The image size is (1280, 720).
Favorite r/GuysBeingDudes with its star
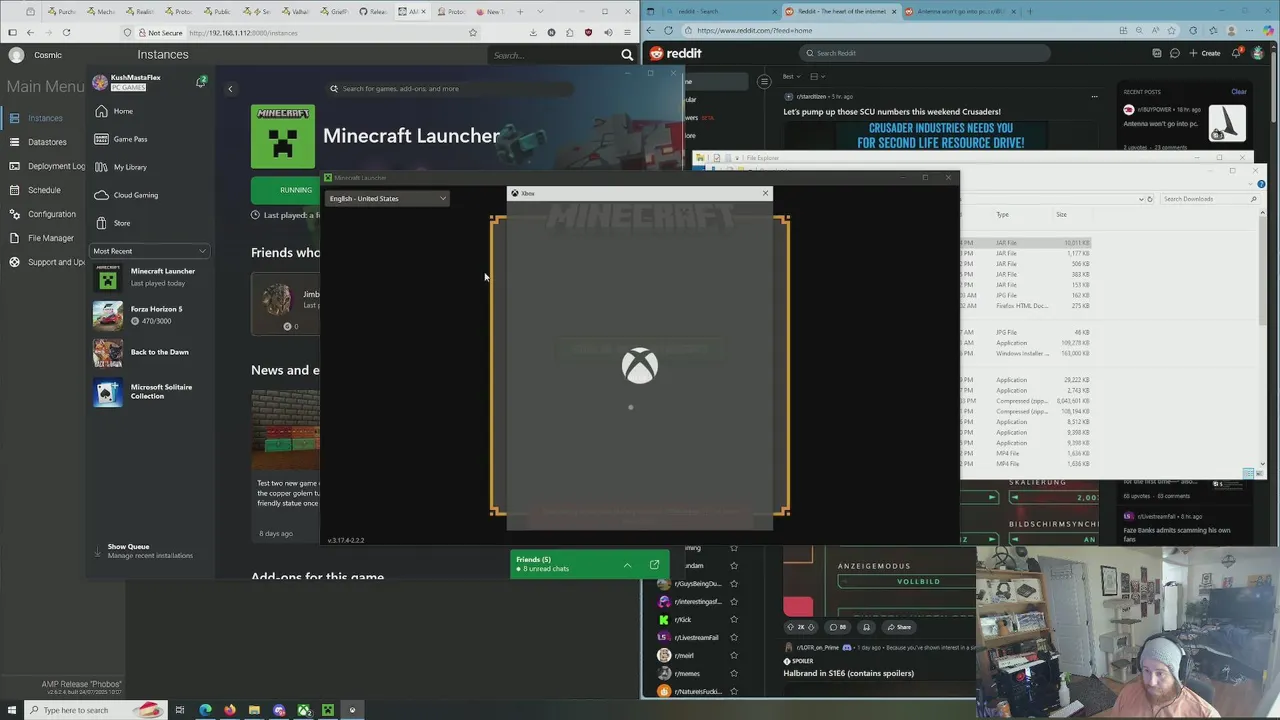(x=734, y=584)
